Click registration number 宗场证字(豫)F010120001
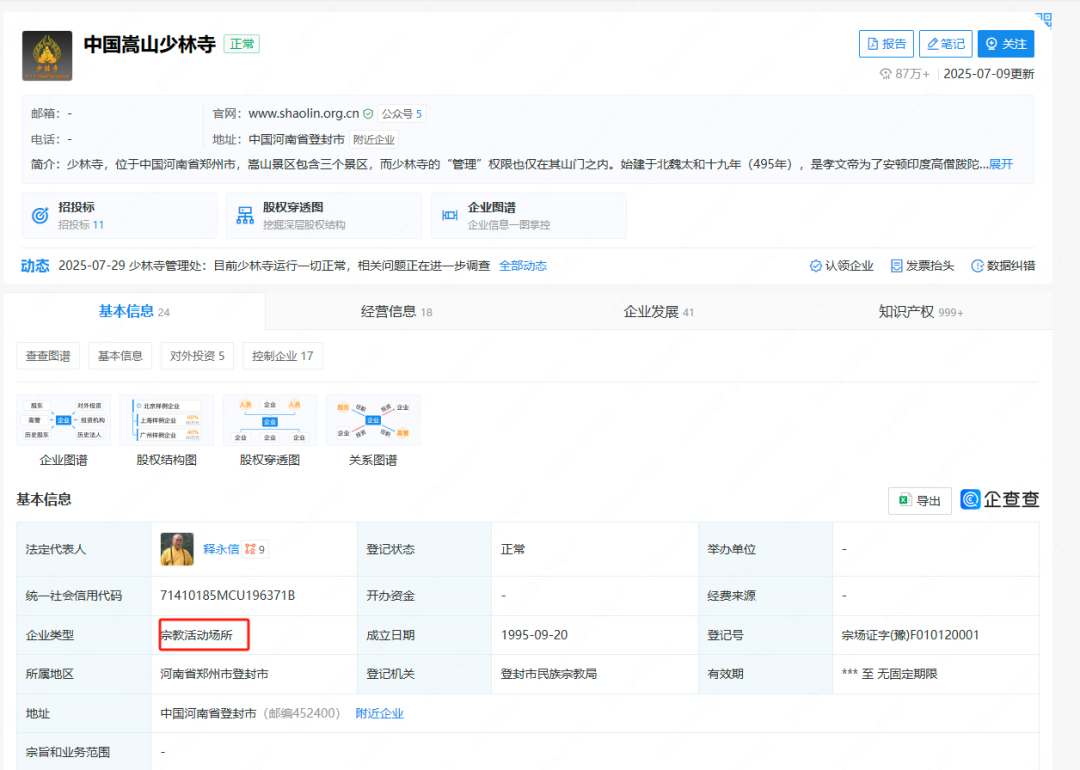The width and height of the screenshot is (1080, 770). coord(910,635)
